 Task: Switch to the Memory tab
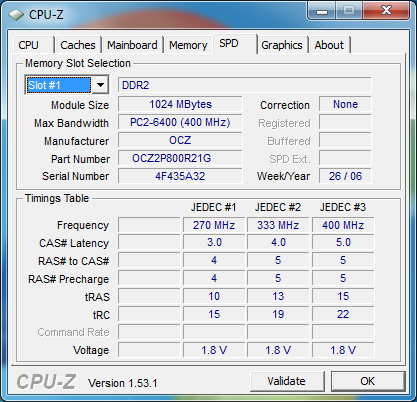[188, 45]
